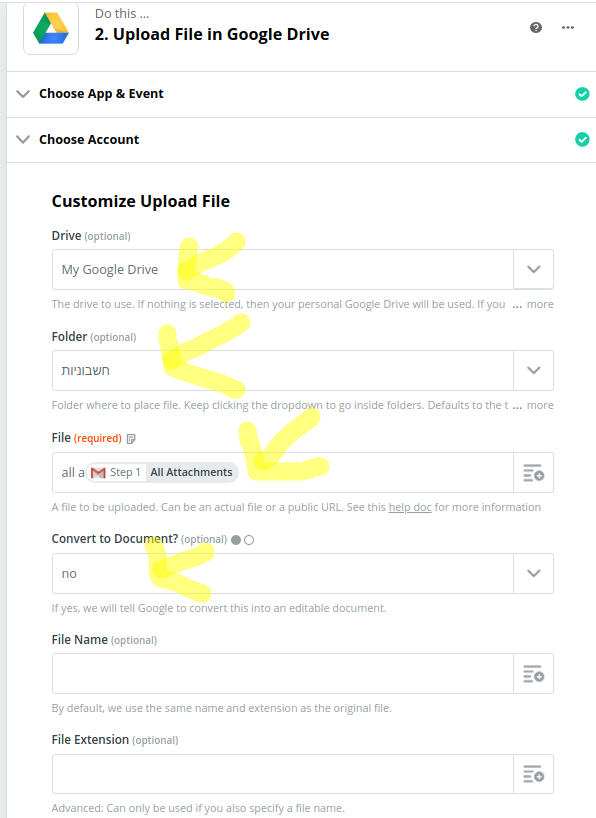Click the Google Drive app logo
Image resolution: width=596 pixels, height=818 pixels.
(x=51, y=28)
